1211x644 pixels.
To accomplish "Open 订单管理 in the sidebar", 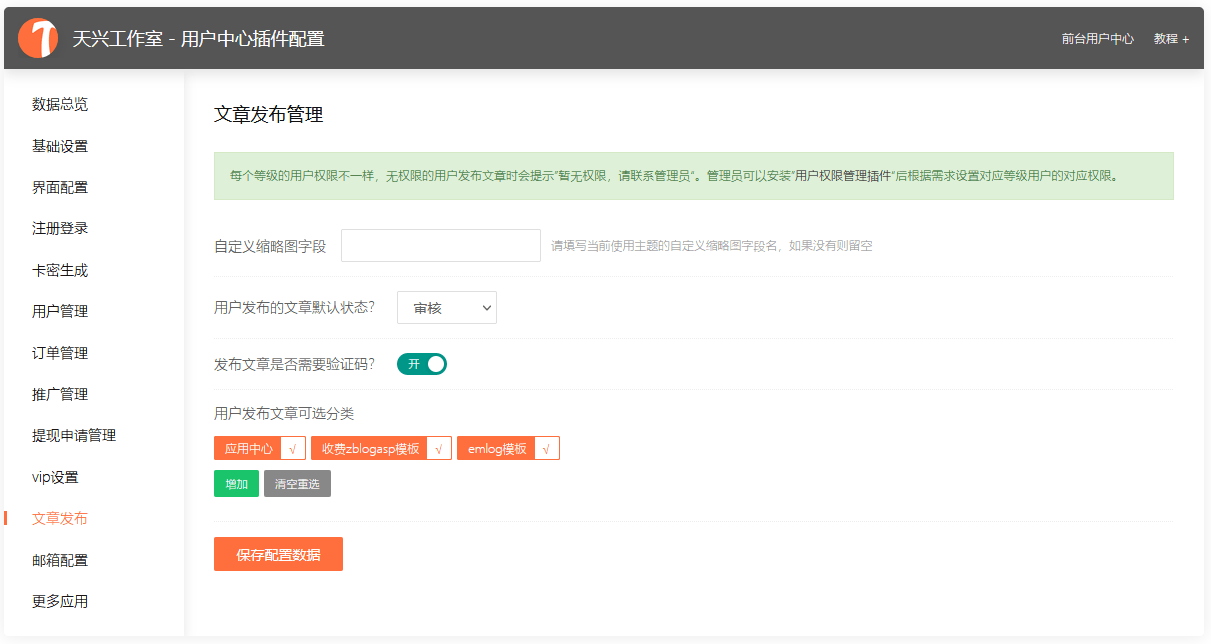I will [x=60, y=353].
